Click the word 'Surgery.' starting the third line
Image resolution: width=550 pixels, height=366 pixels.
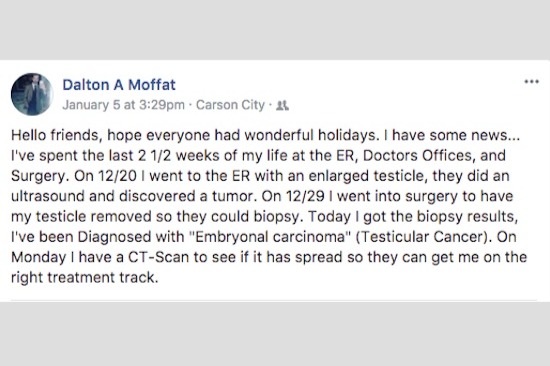pos(40,176)
